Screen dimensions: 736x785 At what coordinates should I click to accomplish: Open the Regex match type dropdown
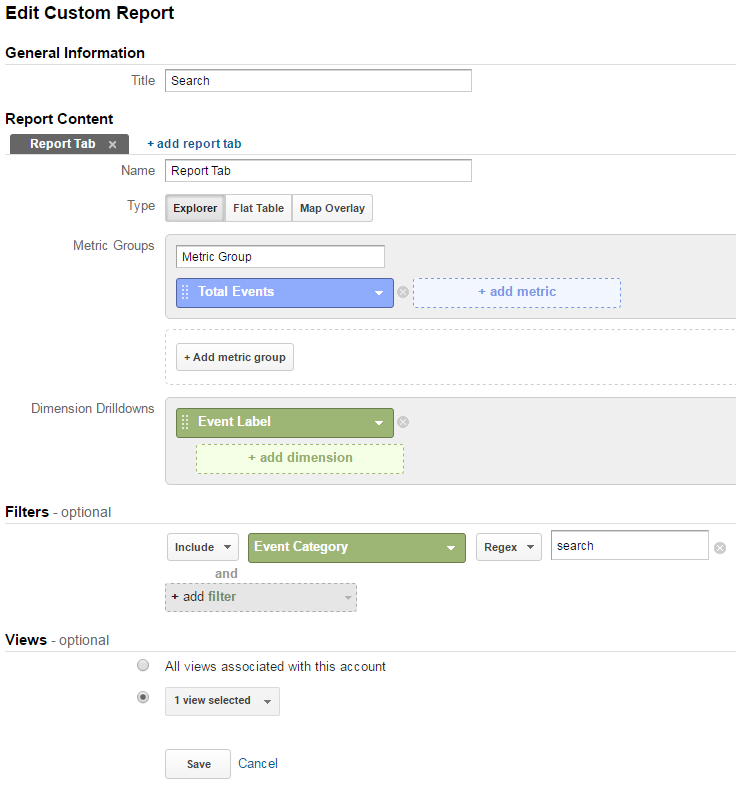click(x=509, y=547)
